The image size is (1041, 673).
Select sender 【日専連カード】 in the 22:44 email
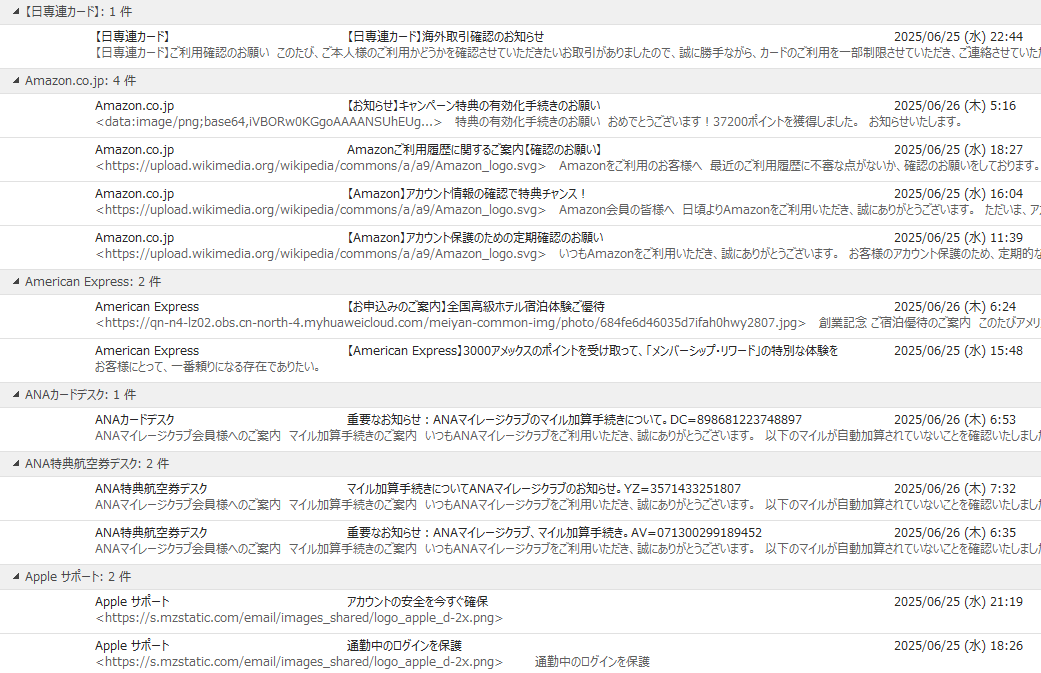click(132, 37)
